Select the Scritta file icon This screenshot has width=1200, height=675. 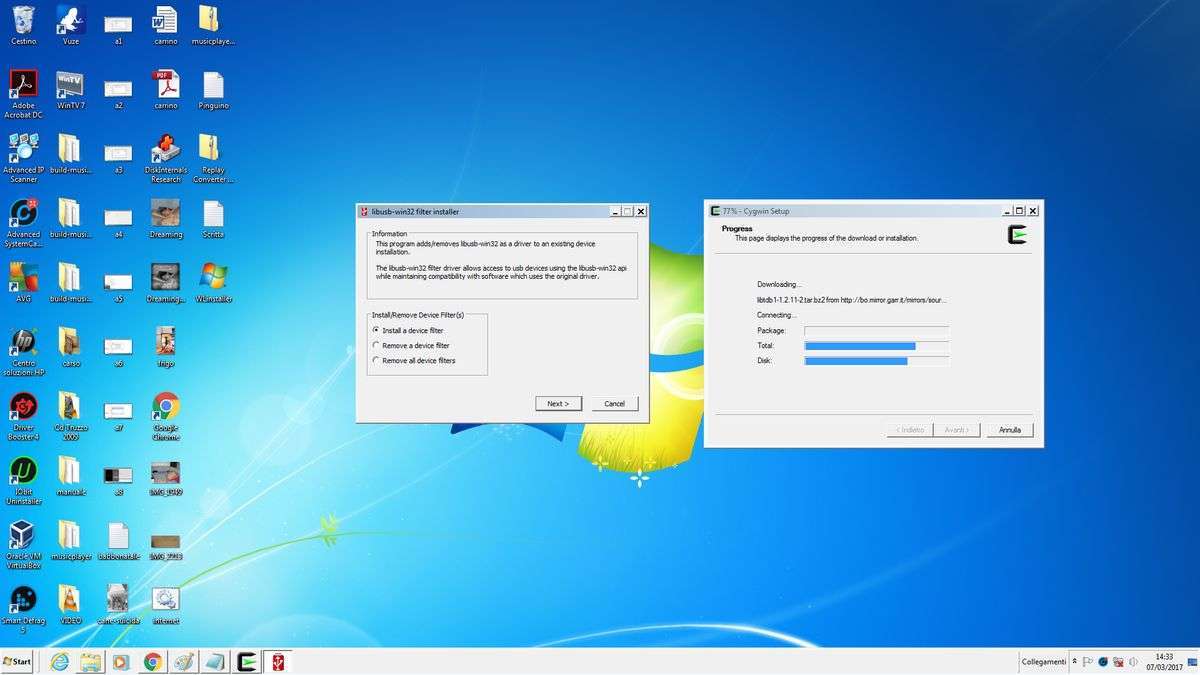click(x=213, y=218)
